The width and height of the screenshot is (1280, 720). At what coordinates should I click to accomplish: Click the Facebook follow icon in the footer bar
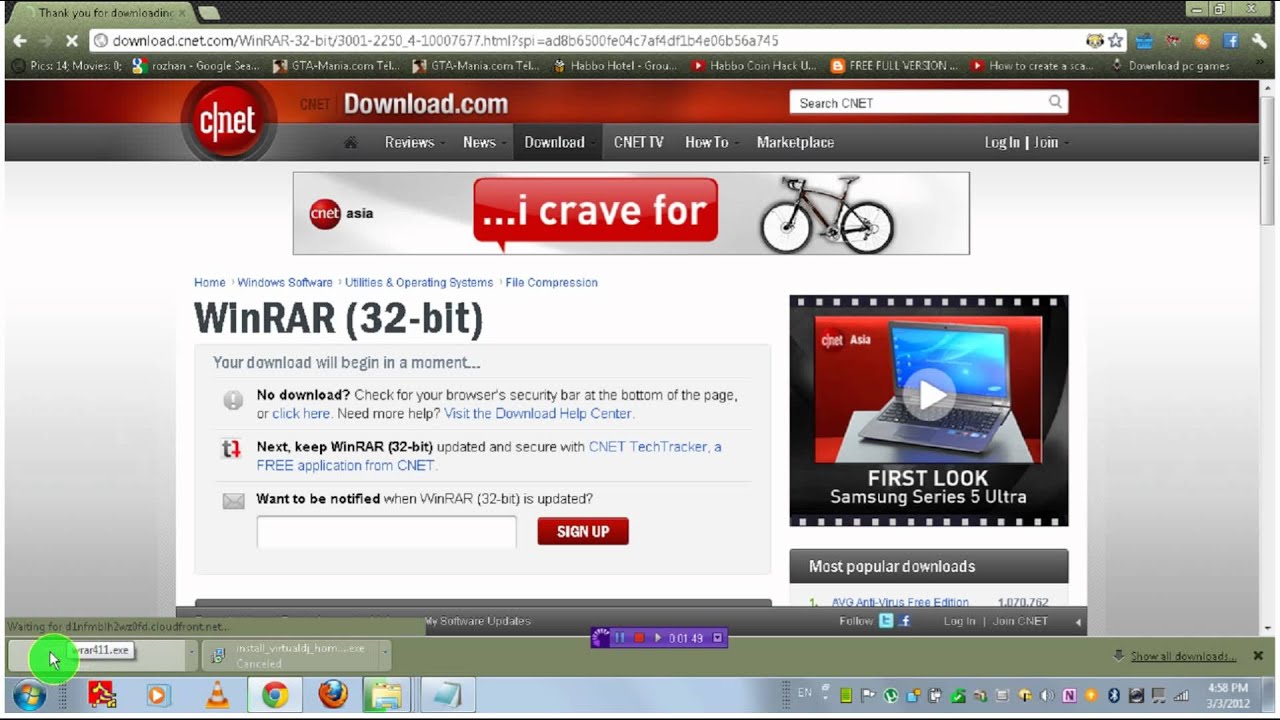904,621
